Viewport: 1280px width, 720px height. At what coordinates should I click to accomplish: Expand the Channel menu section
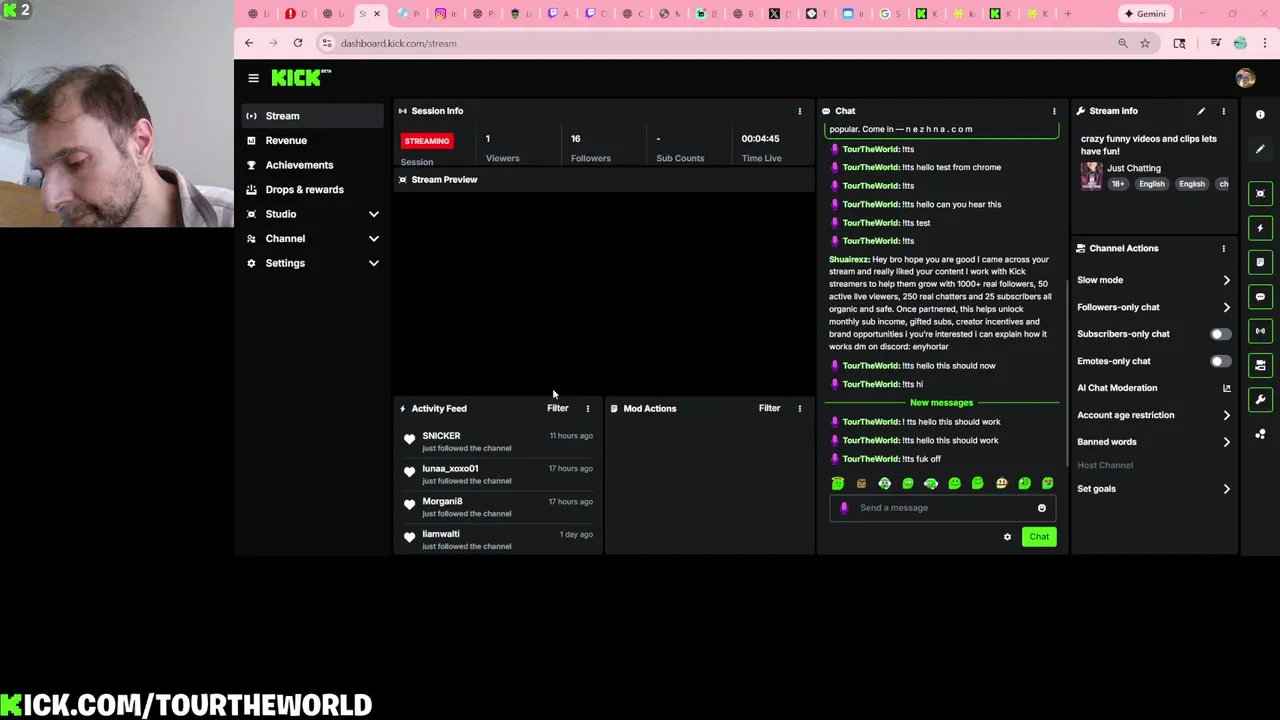pyautogui.click(x=312, y=239)
